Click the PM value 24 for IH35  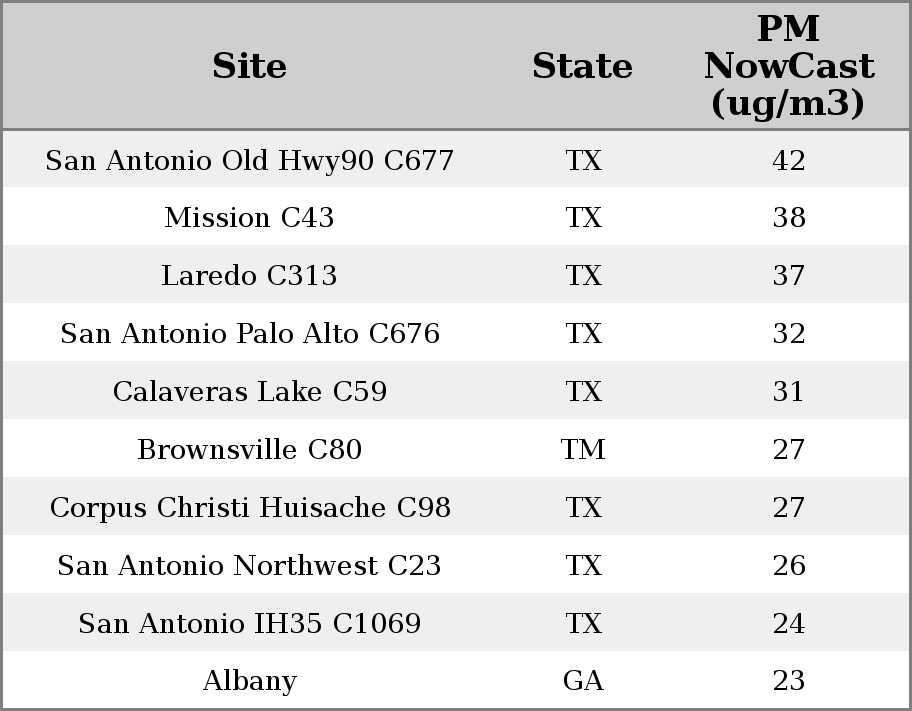(789, 623)
